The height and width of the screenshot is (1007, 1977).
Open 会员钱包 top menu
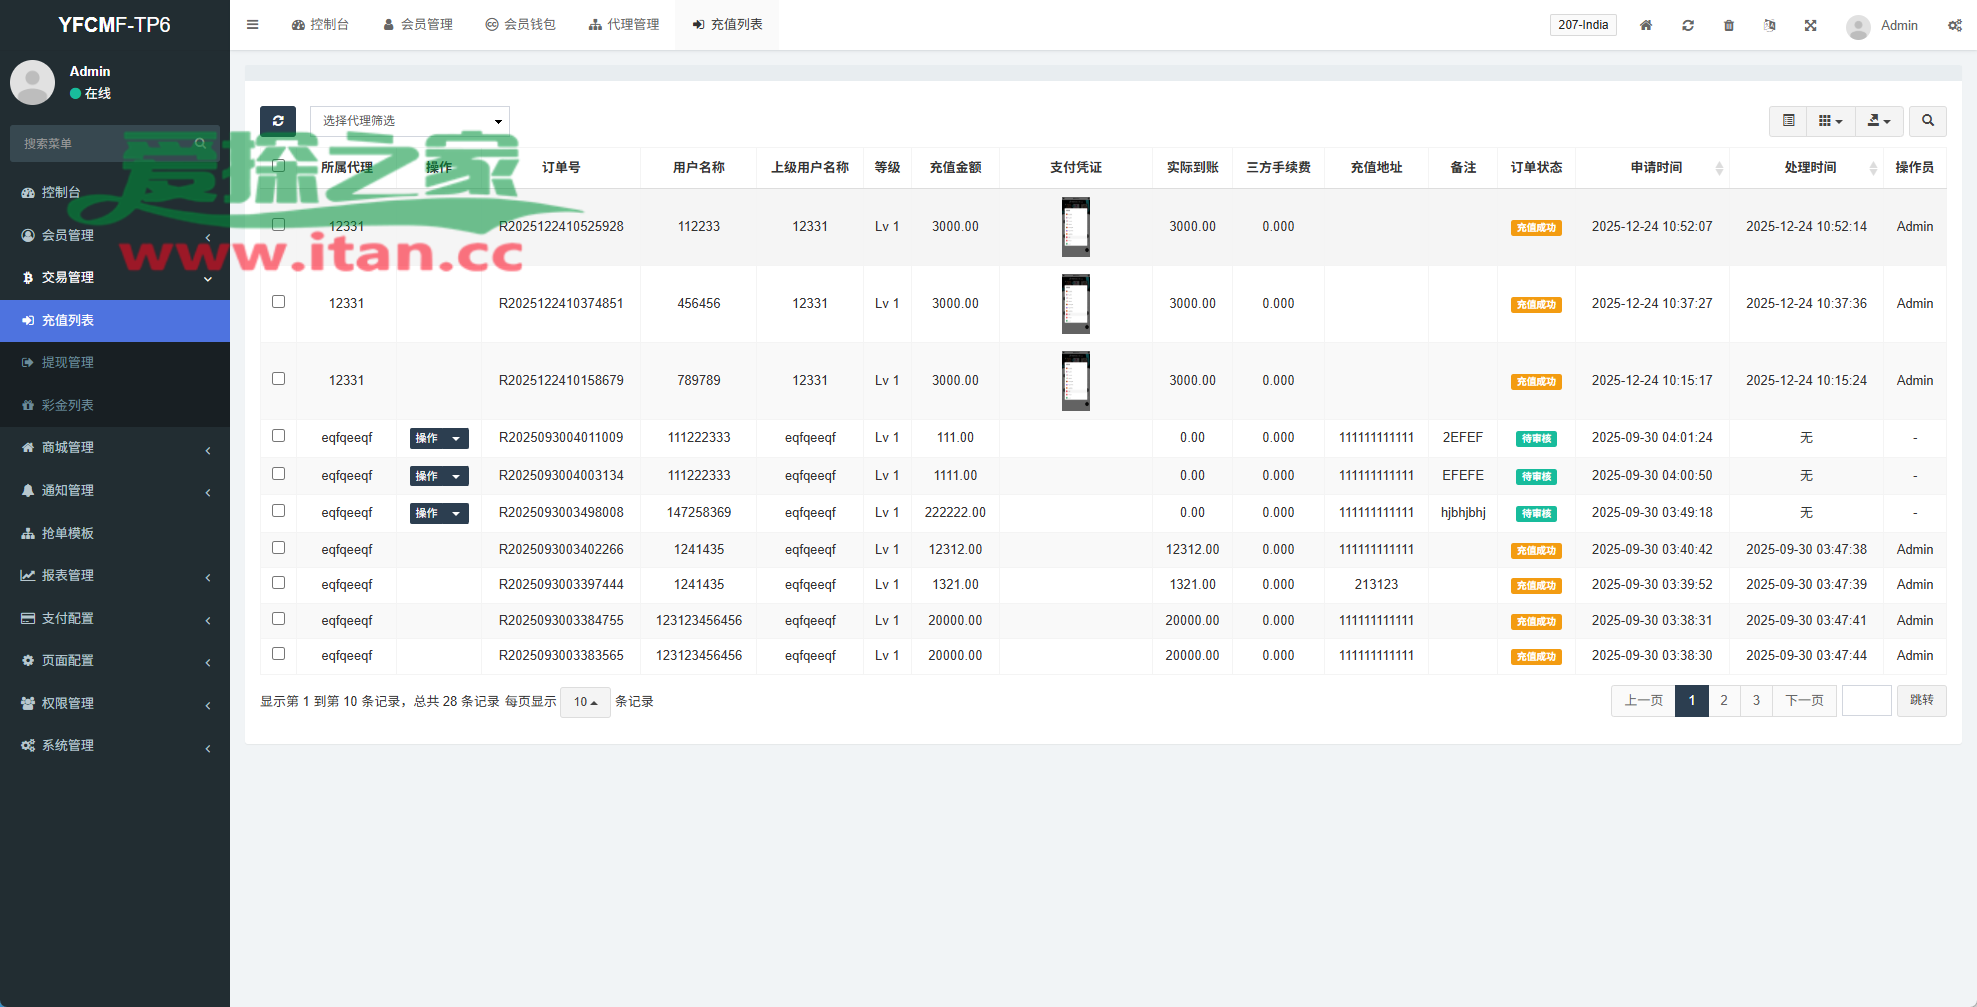(x=520, y=25)
